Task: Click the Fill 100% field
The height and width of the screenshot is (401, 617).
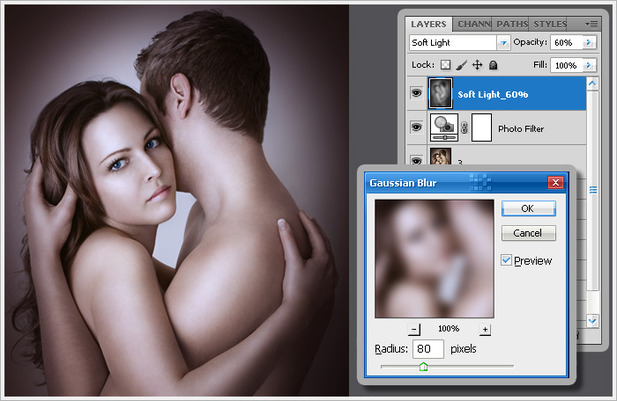Action: tap(566, 65)
